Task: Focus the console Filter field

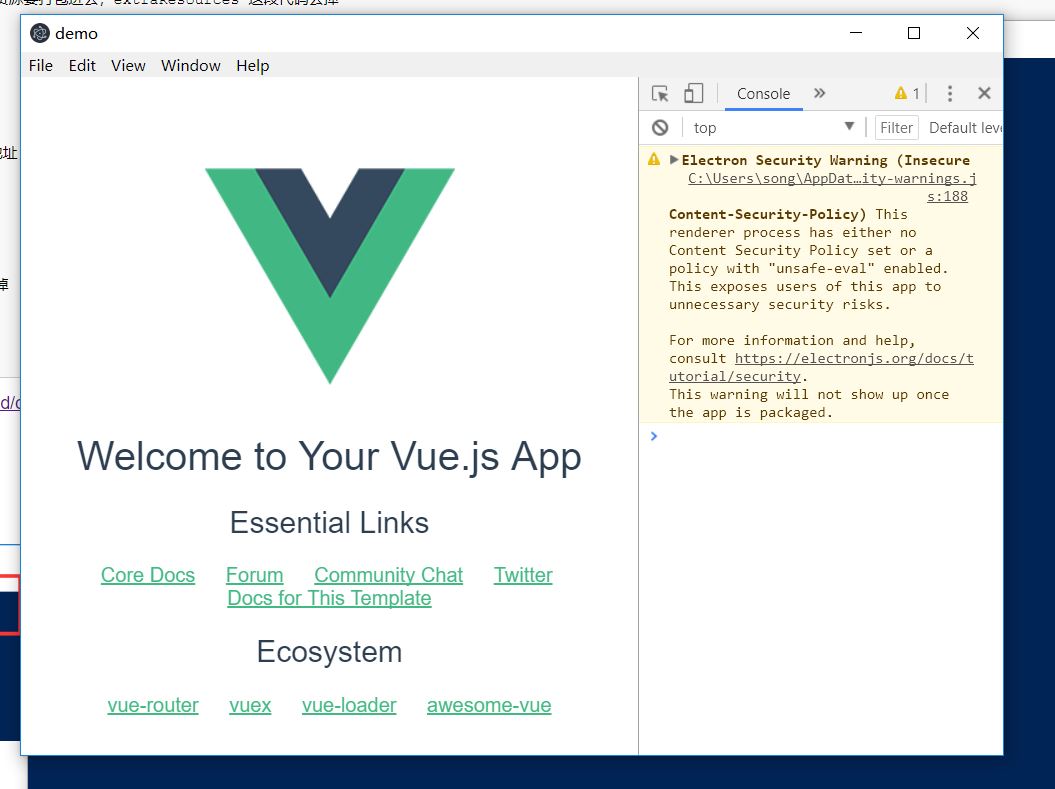Action: 896,128
